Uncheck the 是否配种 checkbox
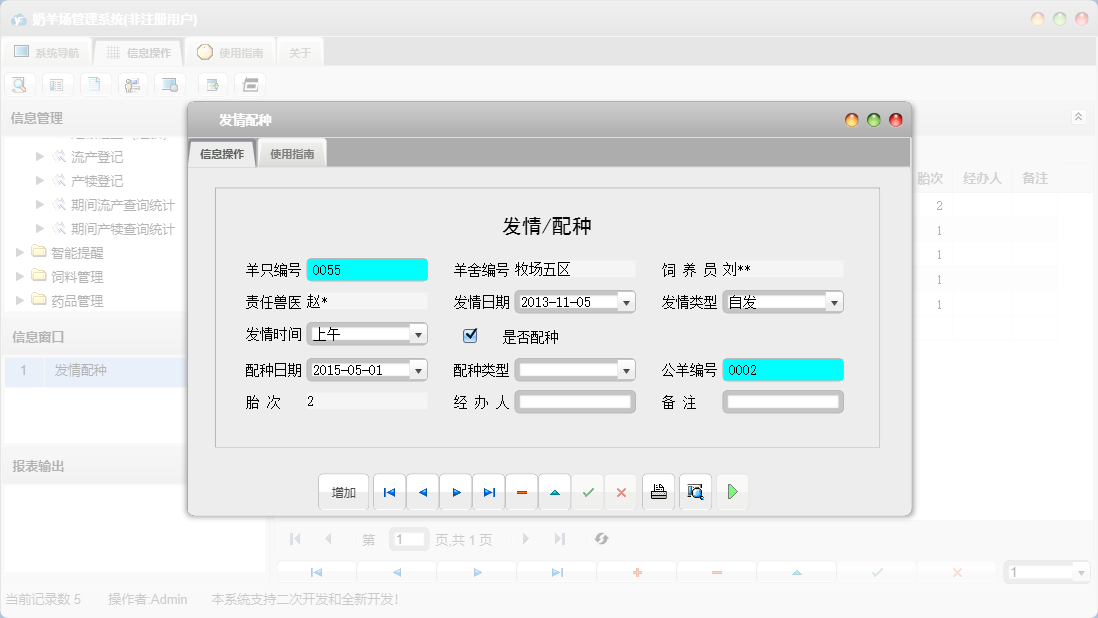This screenshot has height=618, width=1098. pyautogui.click(x=470, y=336)
